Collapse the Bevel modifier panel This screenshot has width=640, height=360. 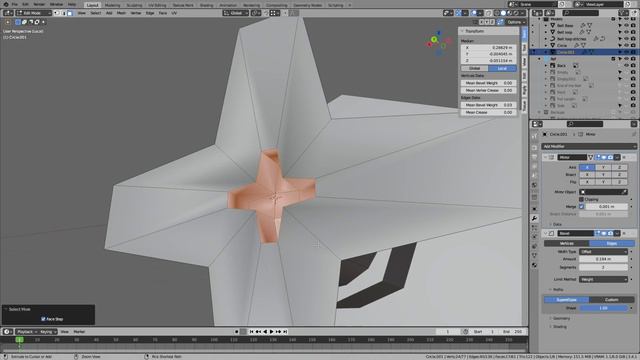tap(545, 233)
